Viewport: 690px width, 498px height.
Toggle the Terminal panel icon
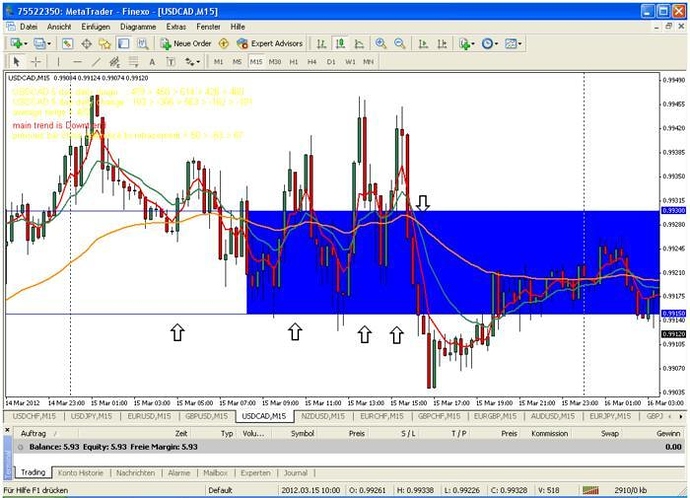[124, 44]
